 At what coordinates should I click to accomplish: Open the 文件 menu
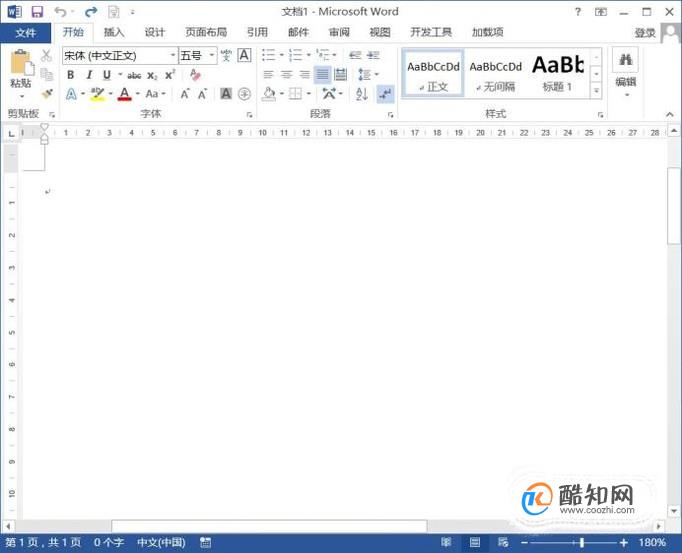[26, 33]
